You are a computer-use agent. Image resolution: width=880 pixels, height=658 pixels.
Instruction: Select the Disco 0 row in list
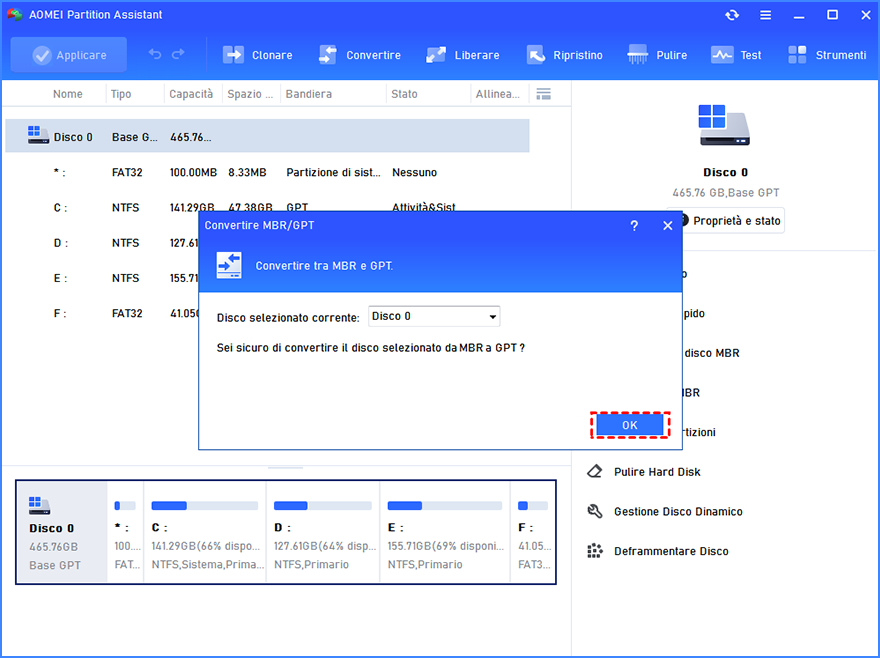coord(267,136)
